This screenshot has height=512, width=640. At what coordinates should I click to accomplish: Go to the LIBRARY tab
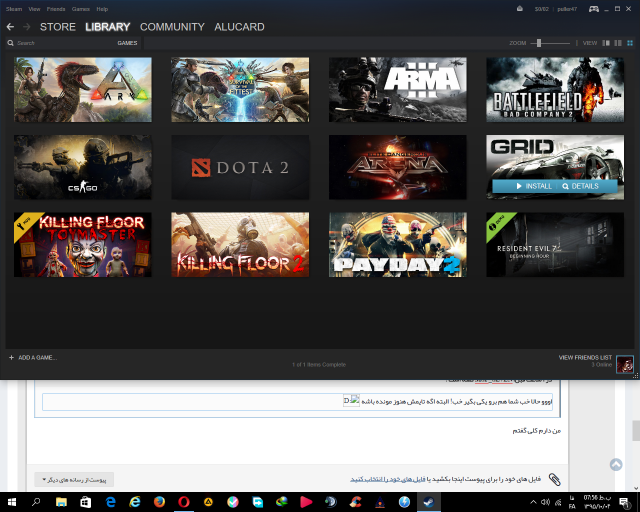coord(108,27)
